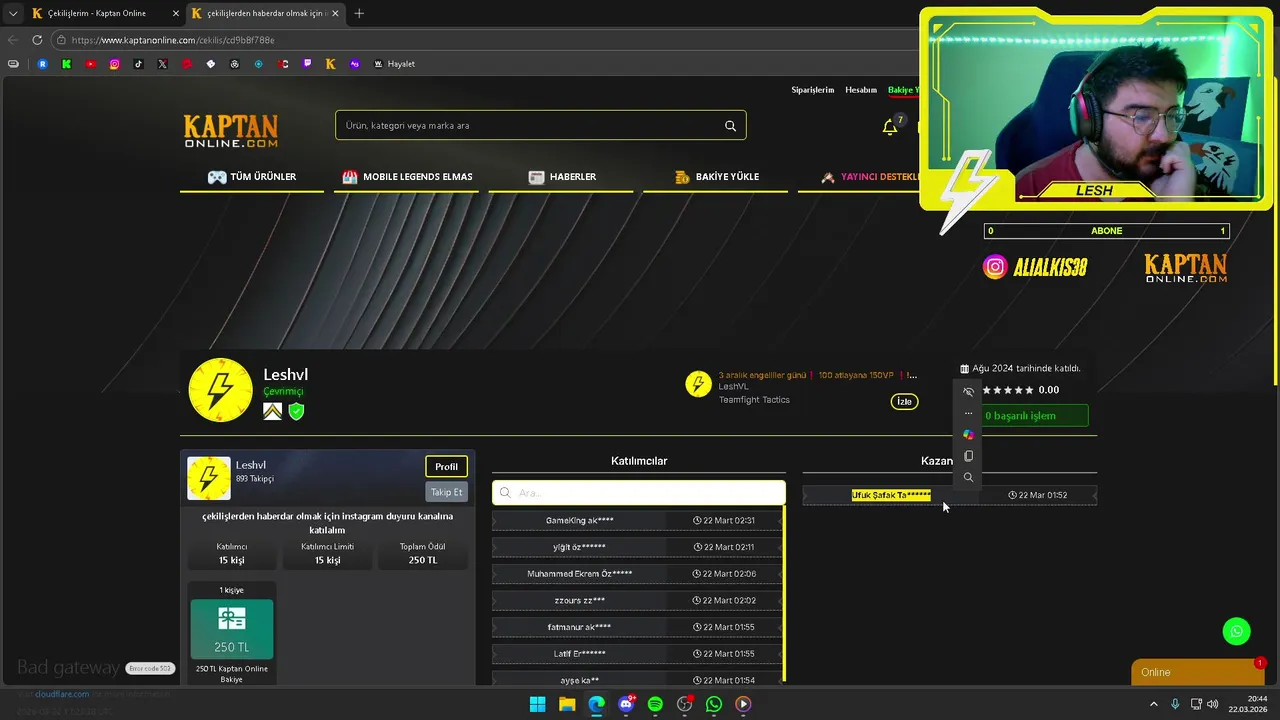Open MOBILE LEGENDS ELMAS menu

click(407, 177)
